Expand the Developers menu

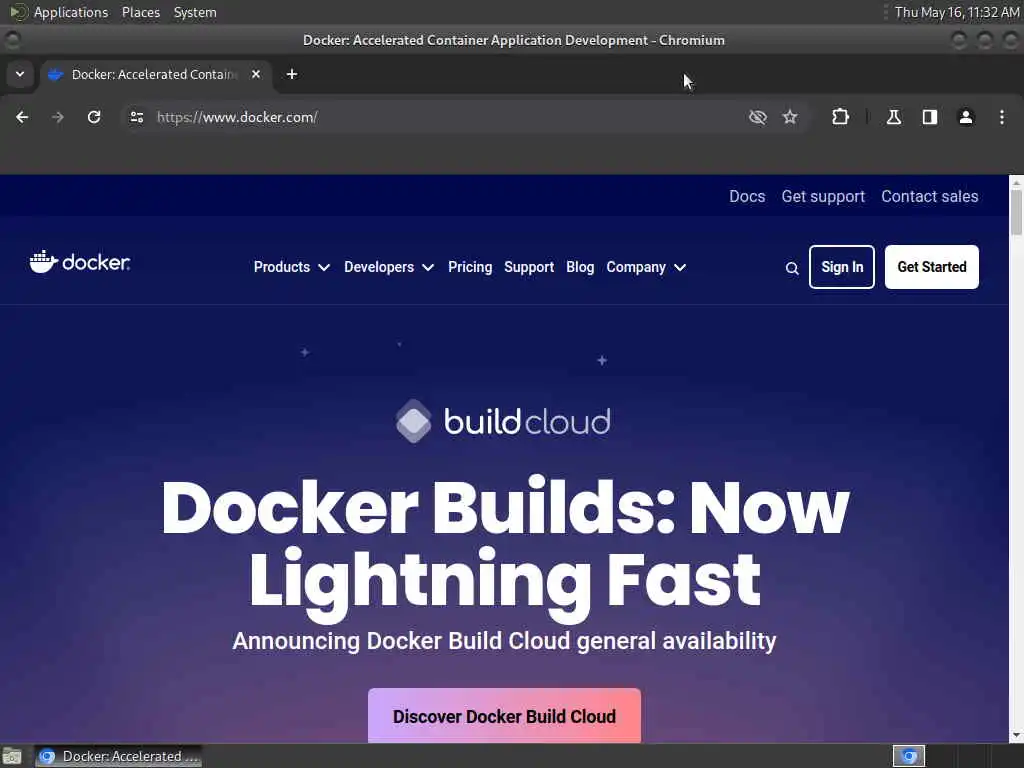tap(389, 267)
